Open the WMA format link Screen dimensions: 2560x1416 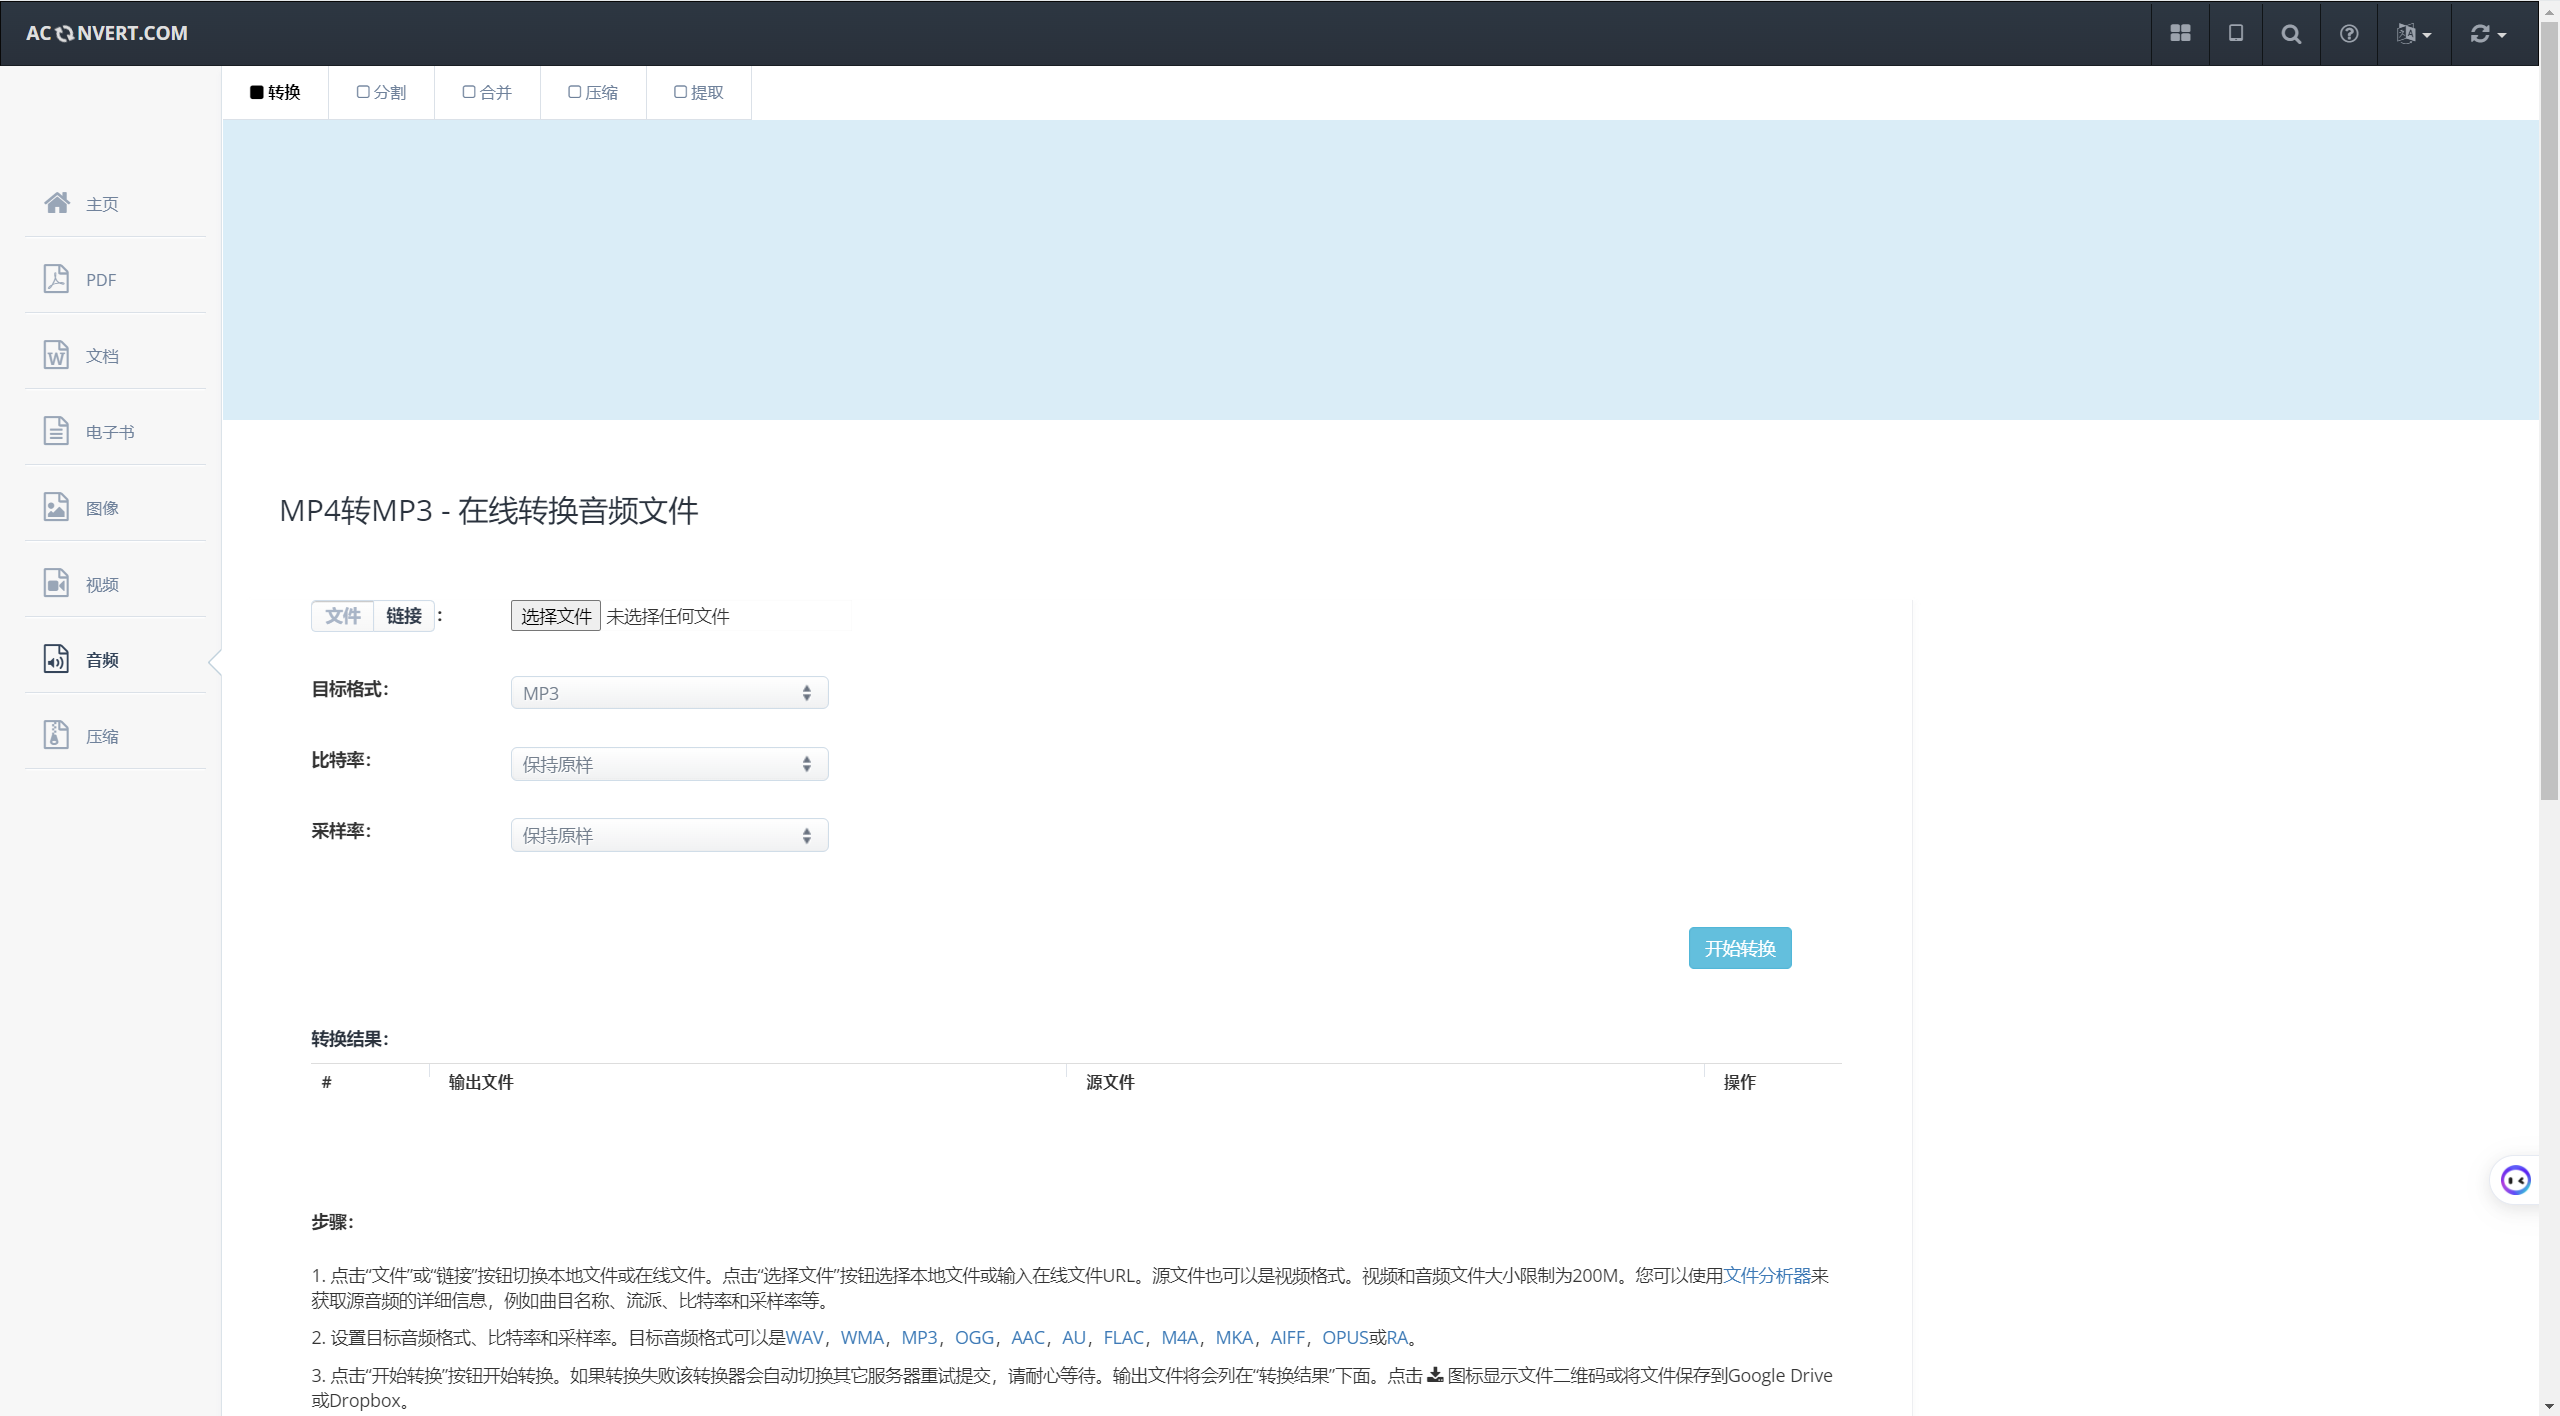point(862,1337)
